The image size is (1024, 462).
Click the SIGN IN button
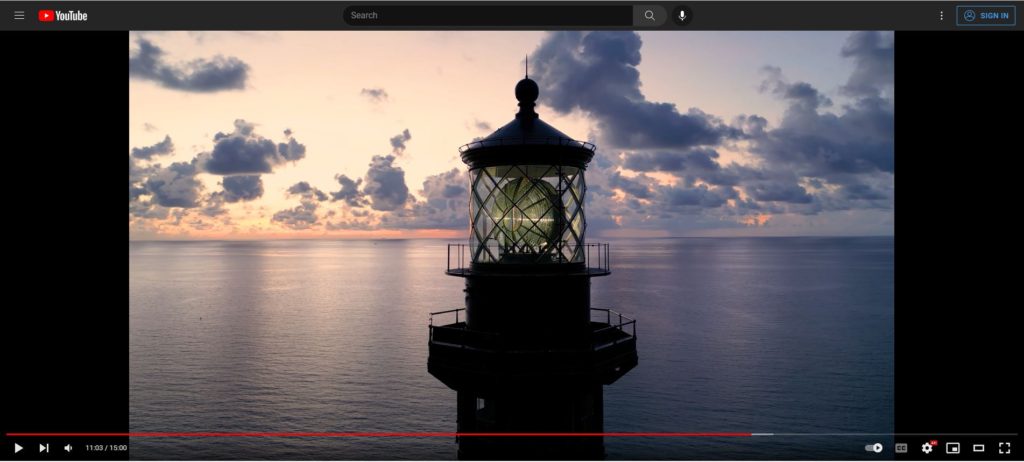coord(986,16)
